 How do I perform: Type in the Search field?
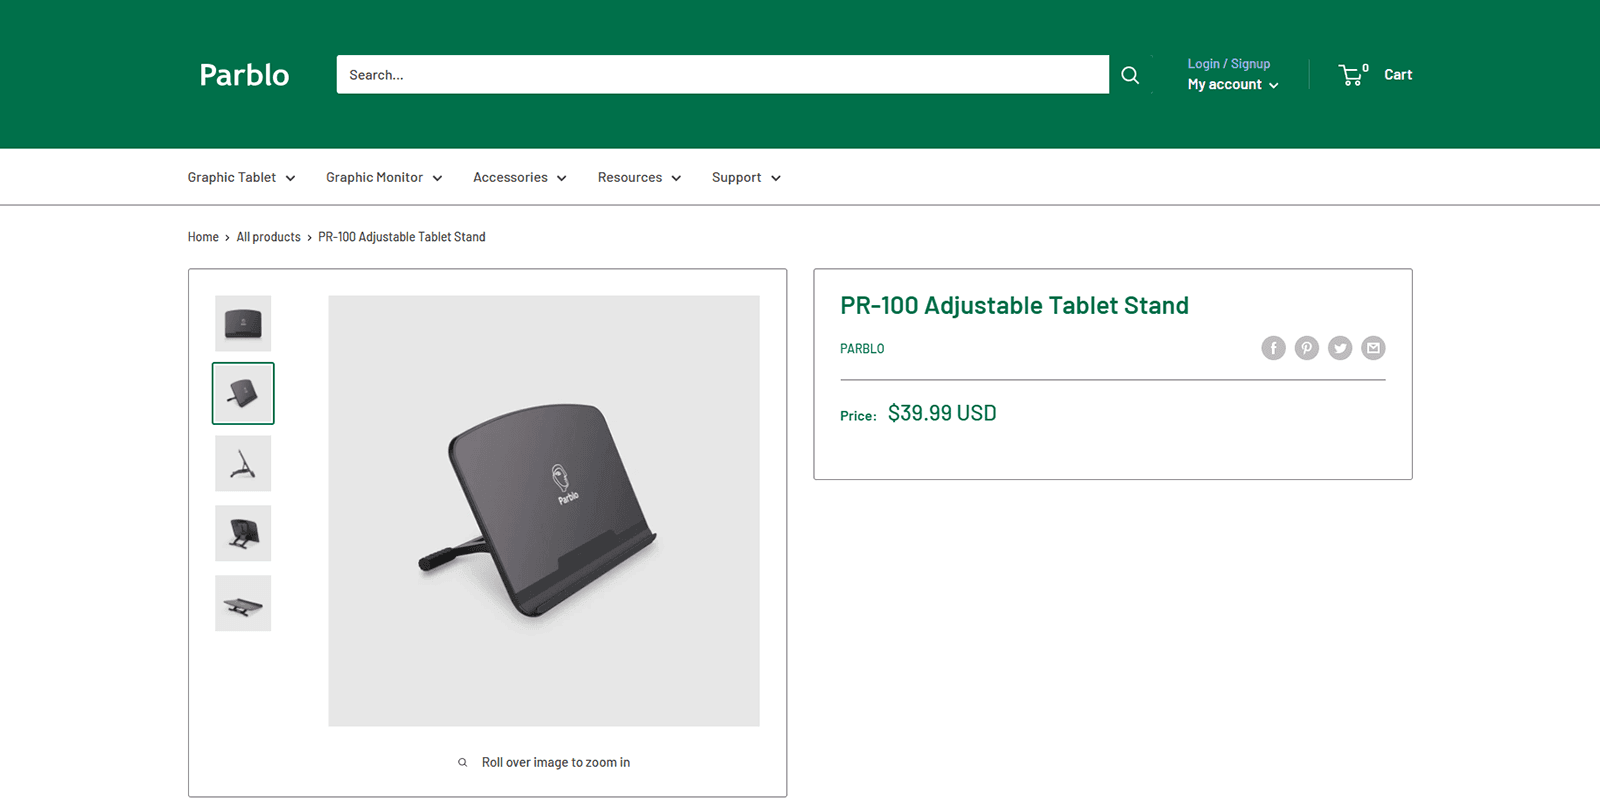tap(722, 75)
